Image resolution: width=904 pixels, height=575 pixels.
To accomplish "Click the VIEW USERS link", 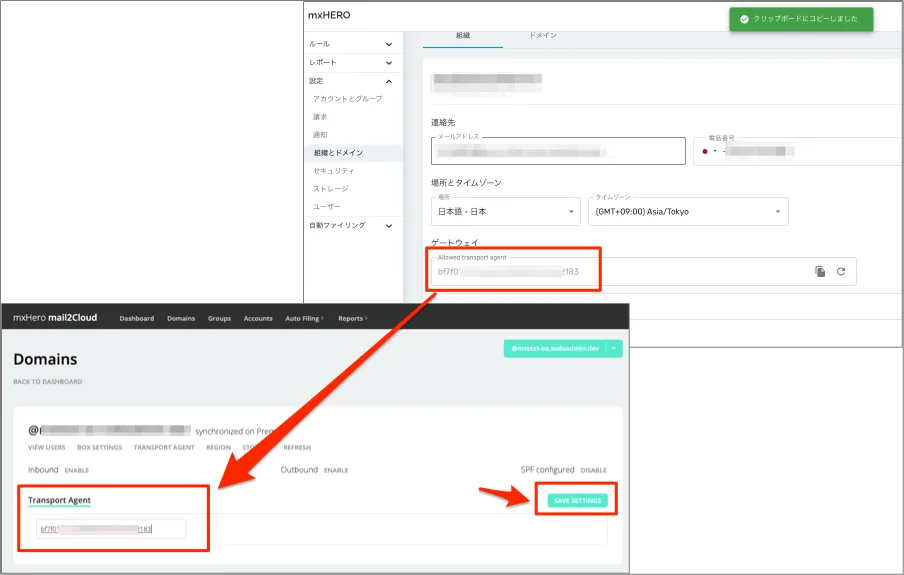I will (x=47, y=448).
